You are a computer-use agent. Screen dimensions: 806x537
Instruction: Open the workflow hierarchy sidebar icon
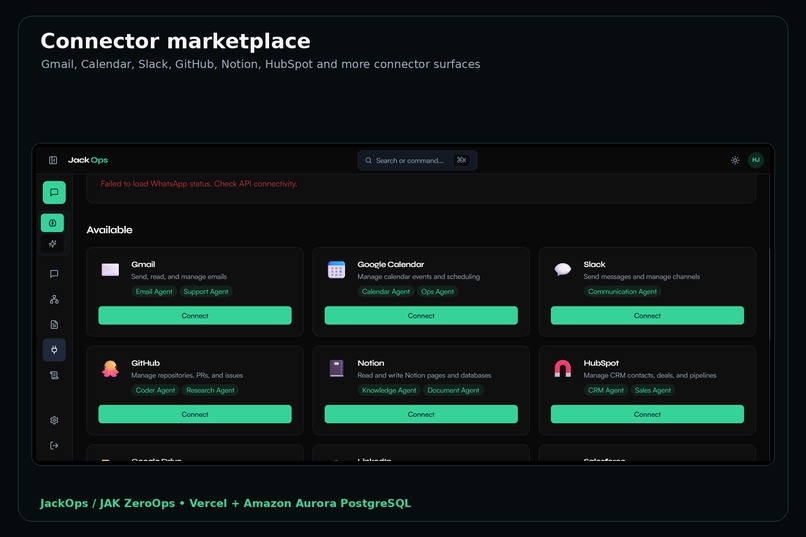click(54, 299)
